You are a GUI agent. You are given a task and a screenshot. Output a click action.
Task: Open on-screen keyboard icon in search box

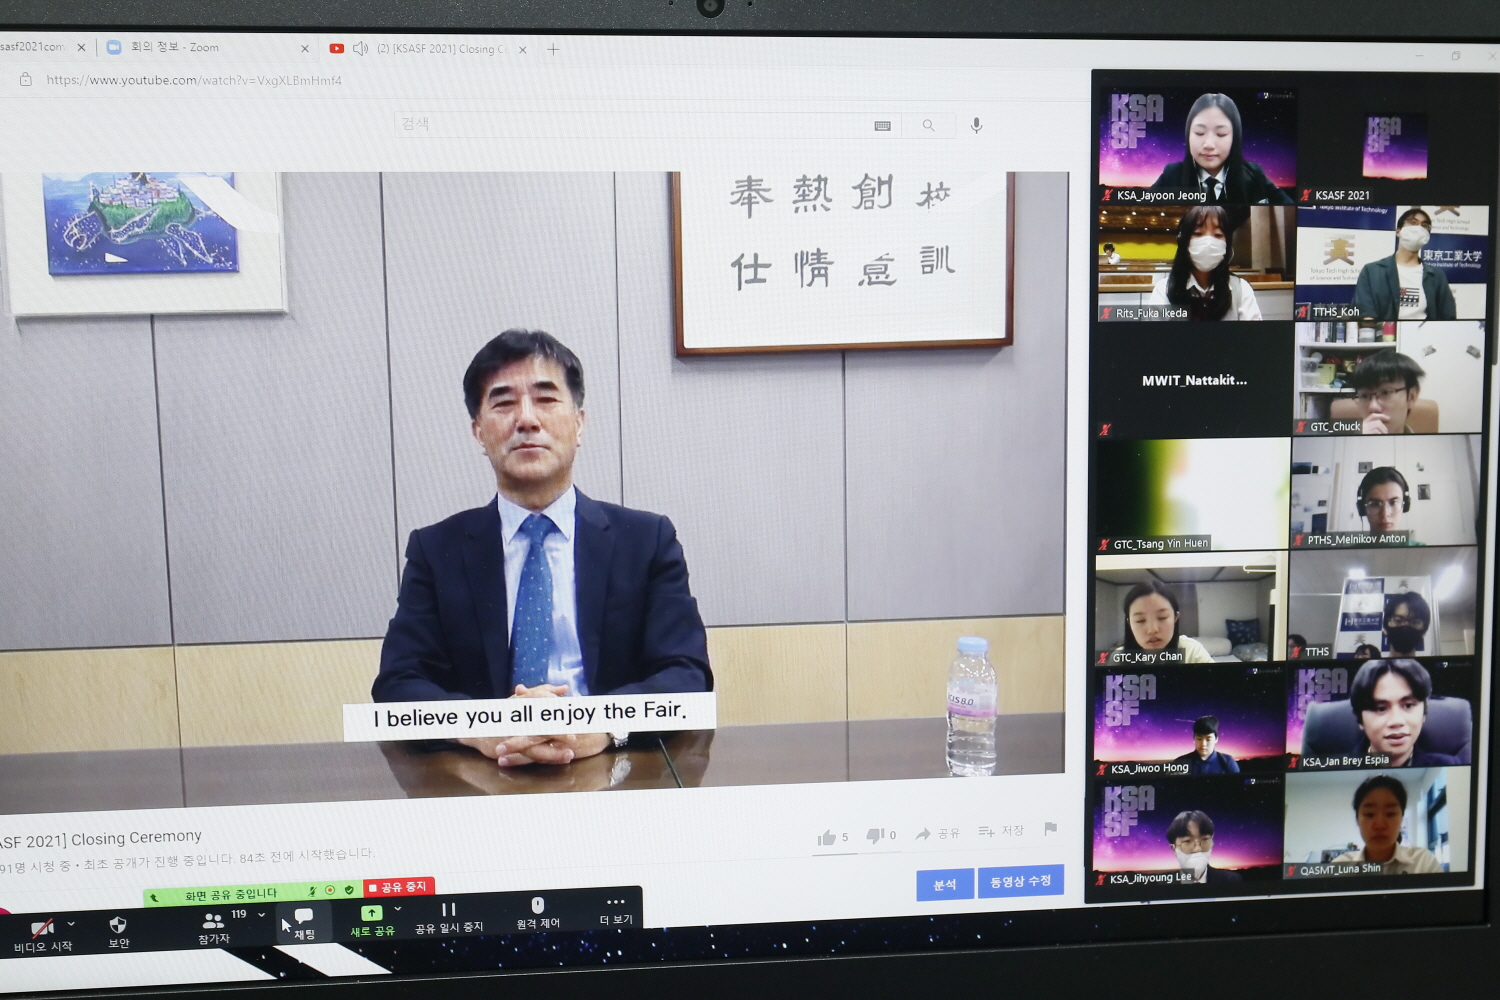coord(882,125)
